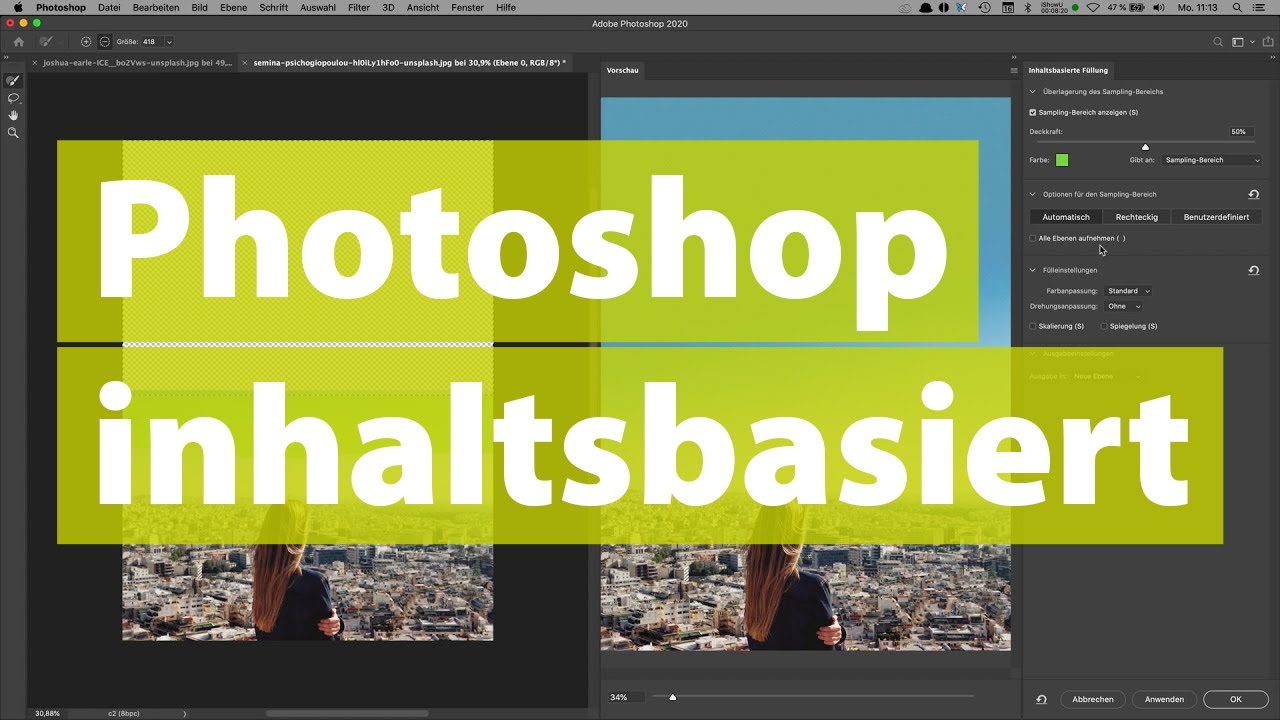Open the Ebene menu
Screen dimensions: 1280x720
[x=234, y=8]
